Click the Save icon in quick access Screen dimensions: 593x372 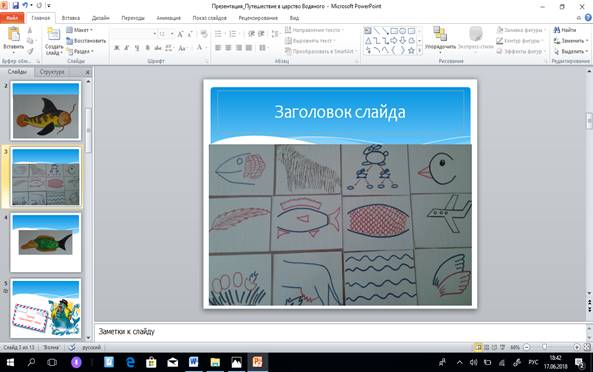pyautogui.click(x=16, y=6)
